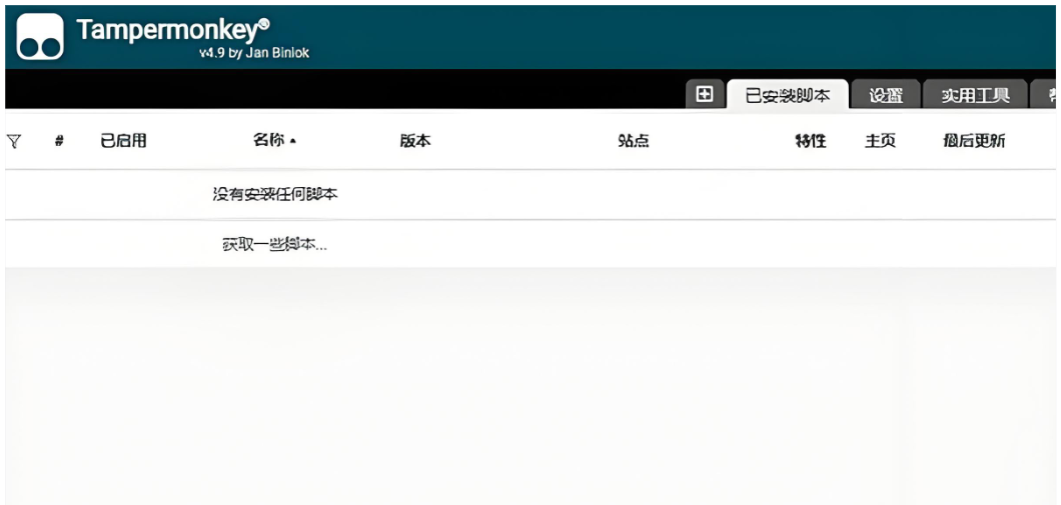Sort by the 站点 column header
The width and height of the screenshot is (1061, 505).
tap(633, 141)
